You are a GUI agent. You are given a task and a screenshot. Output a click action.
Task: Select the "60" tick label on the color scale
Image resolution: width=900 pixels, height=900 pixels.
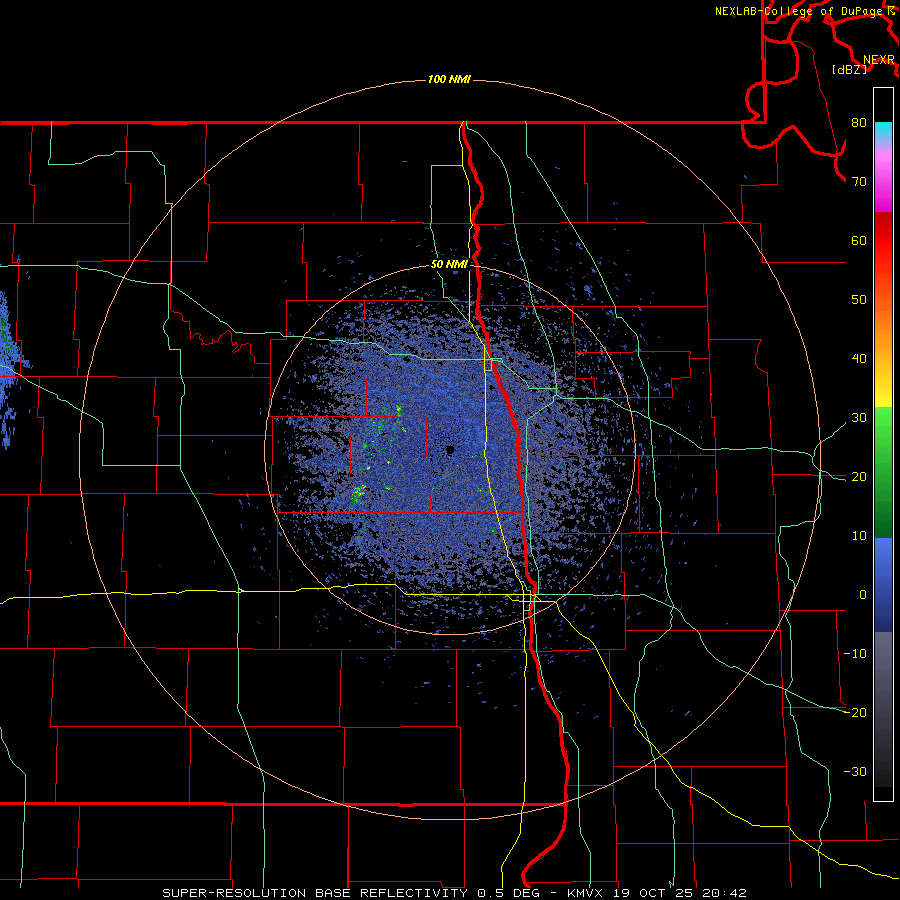[x=859, y=240]
